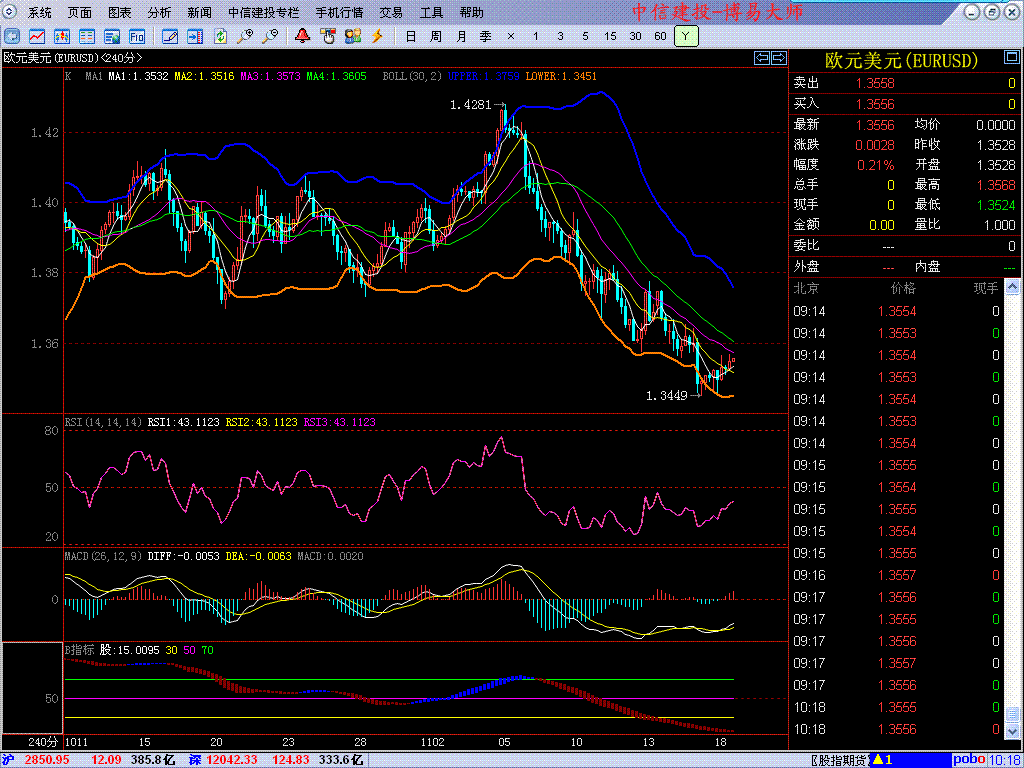The height and width of the screenshot is (768, 1024).
Task: Click the lightning bolt quick trade icon
Action: pyautogui.click(x=377, y=36)
